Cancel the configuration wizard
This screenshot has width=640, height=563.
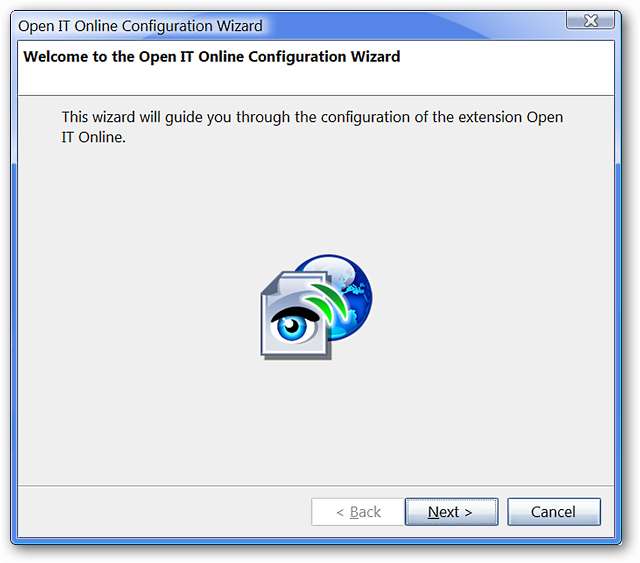pos(553,512)
